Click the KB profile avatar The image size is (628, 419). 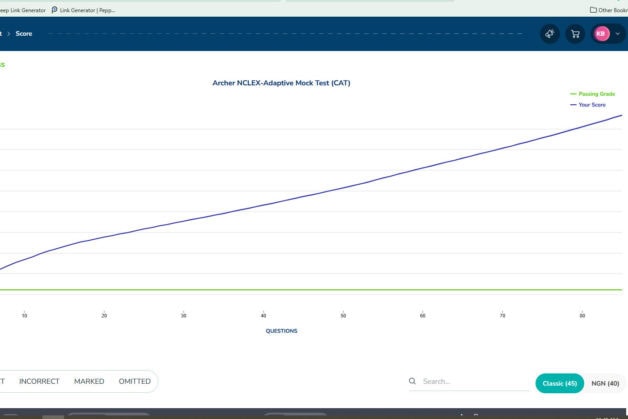coord(601,33)
